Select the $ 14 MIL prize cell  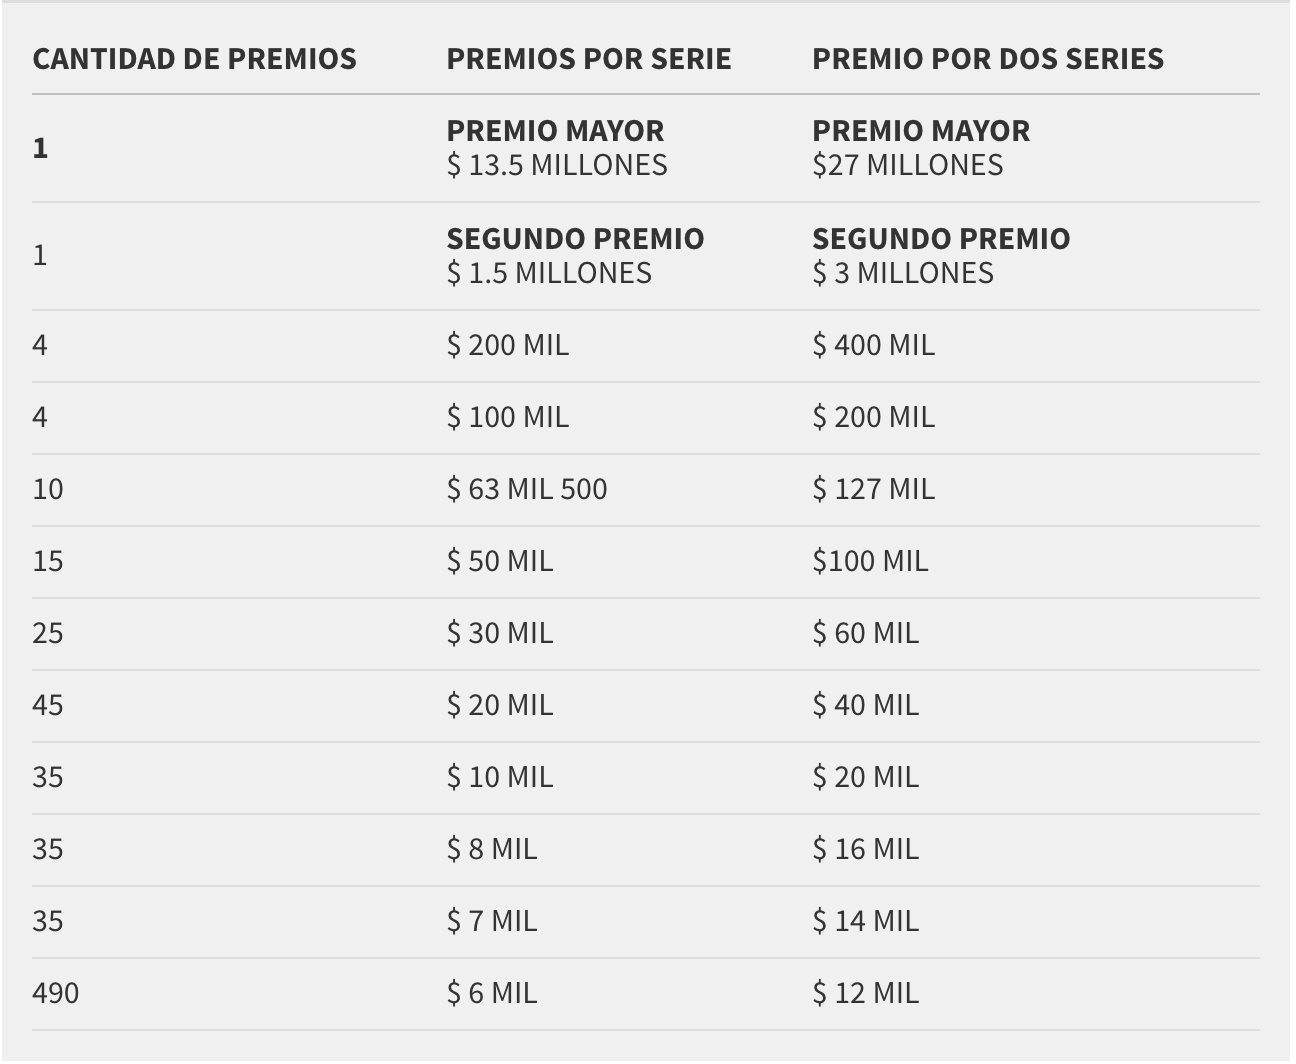(x=865, y=921)
